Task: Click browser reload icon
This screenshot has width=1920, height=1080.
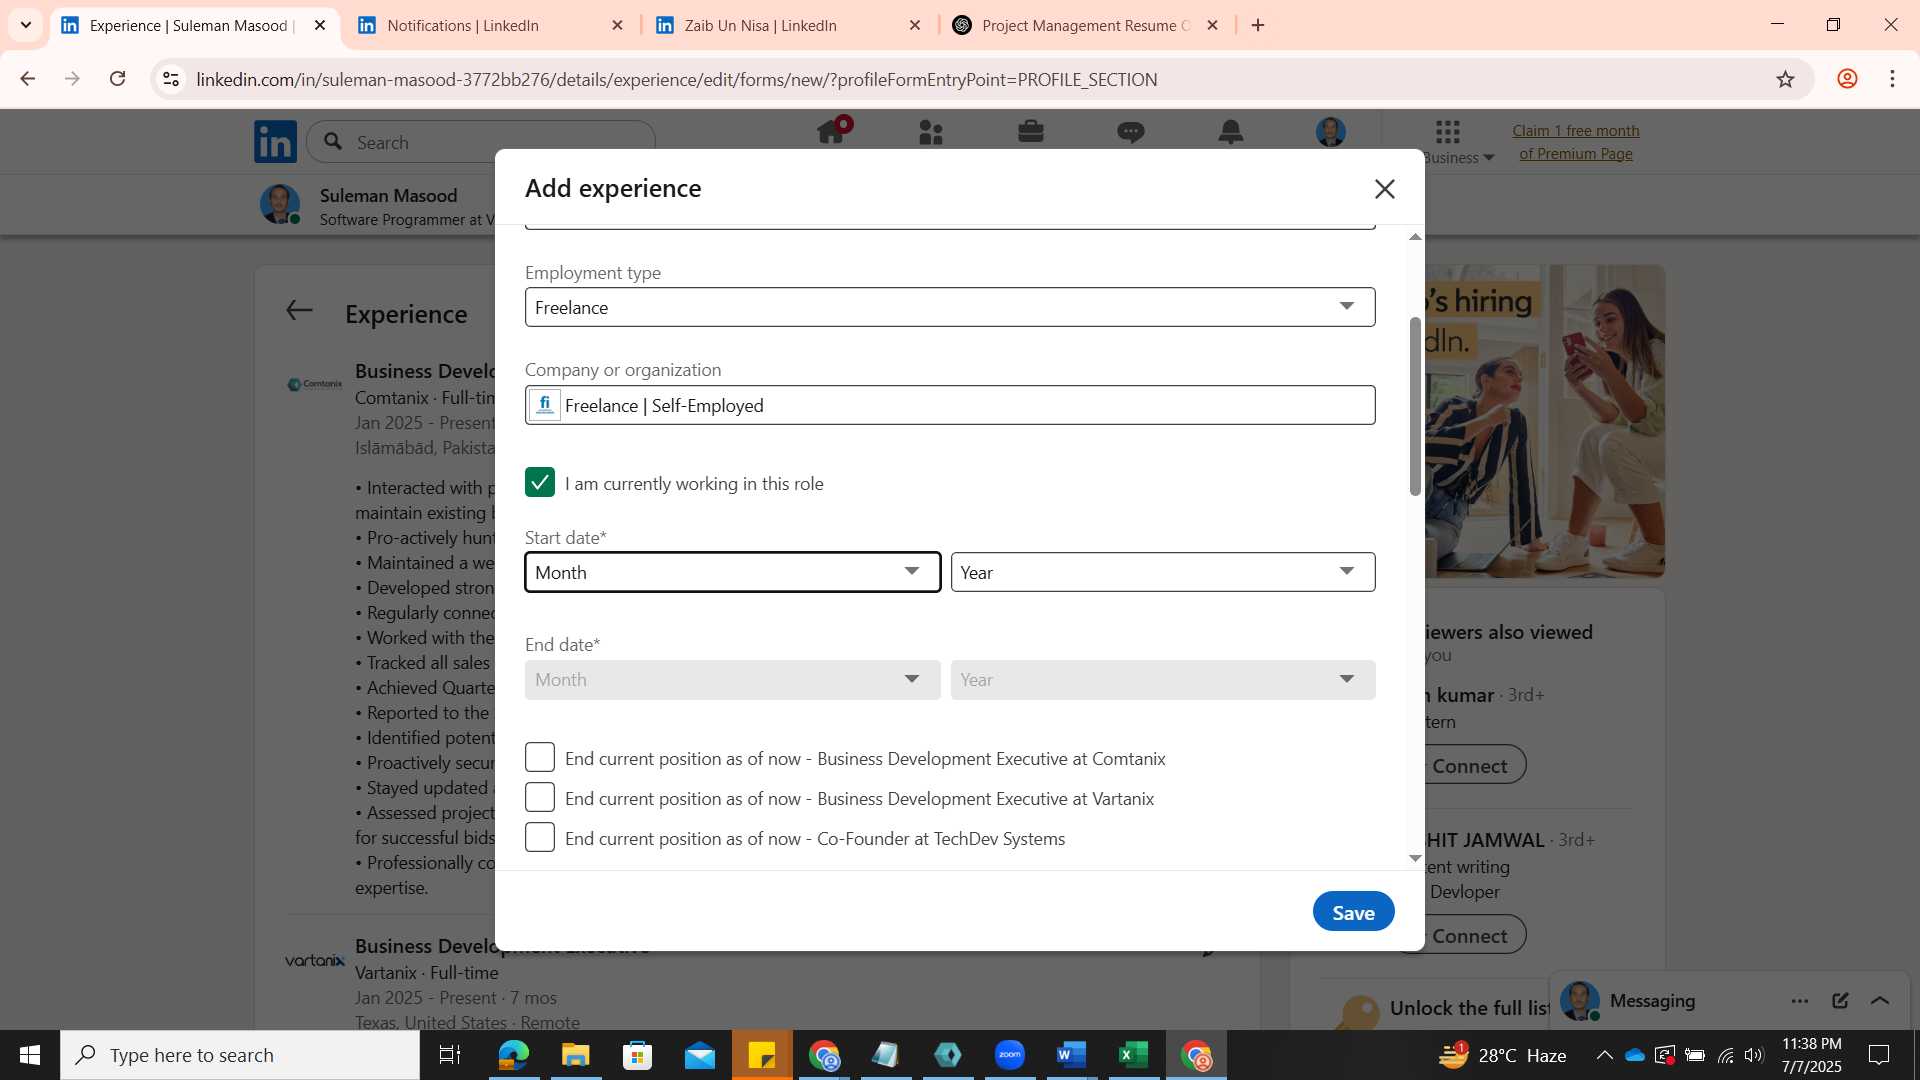Action: [117, 79]
